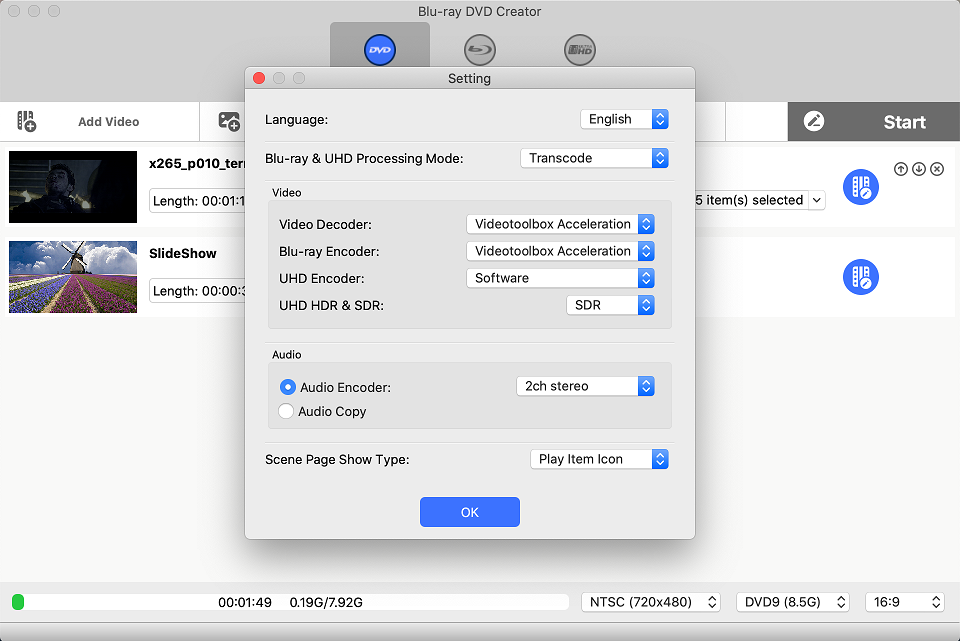Select the windmill SlideShow thumbnail
This screenshot has width=960, height=641.
point(73,277)
